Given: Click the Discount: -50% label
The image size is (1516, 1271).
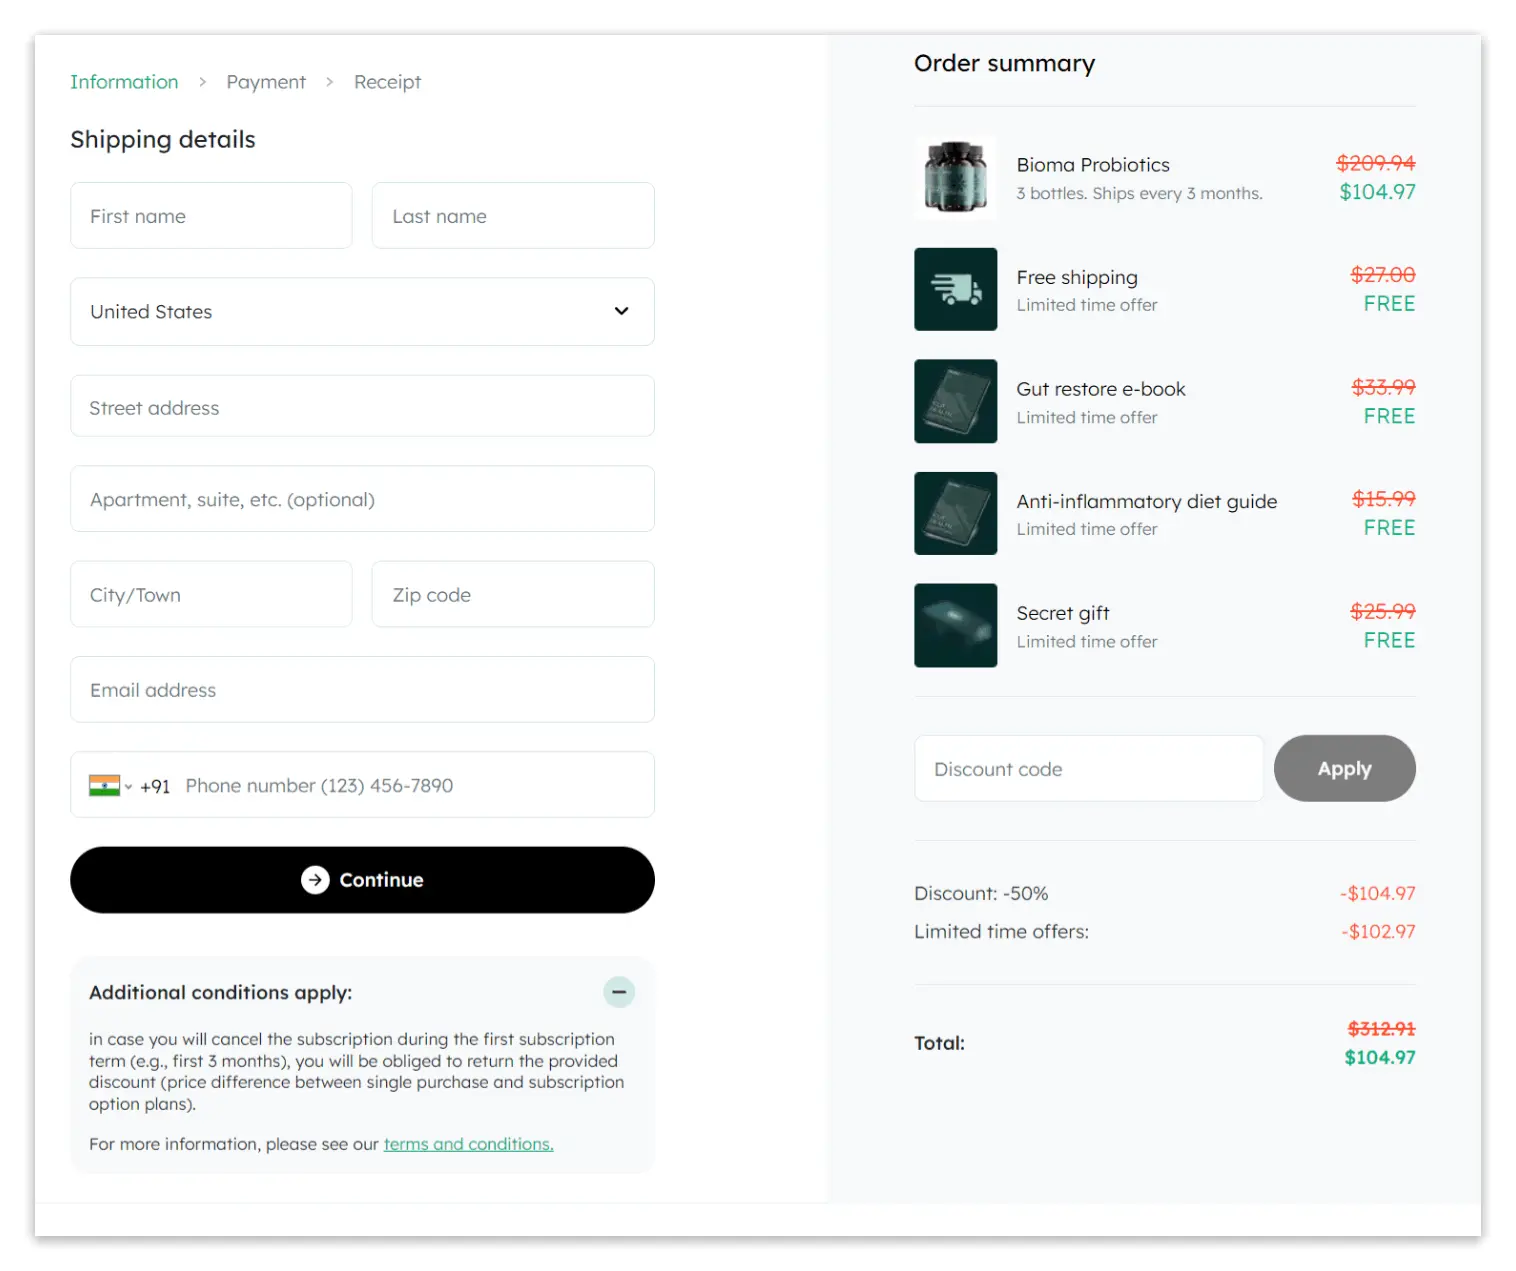Looking at the screenshot, I should 981,893.
